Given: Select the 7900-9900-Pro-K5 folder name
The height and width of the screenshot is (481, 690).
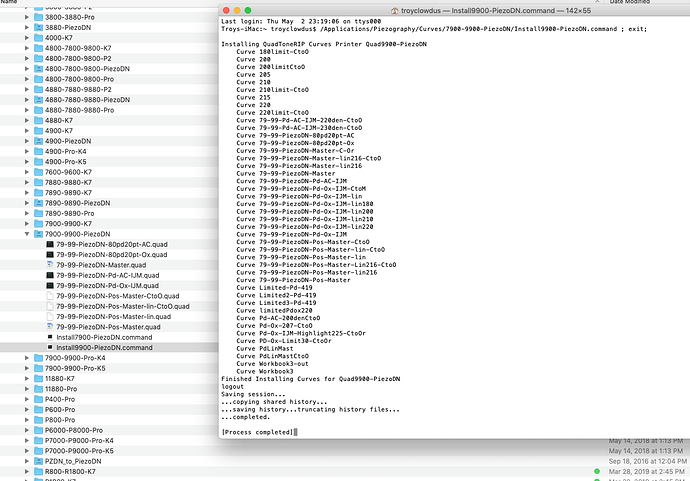Looking at the screenshot, I should coord(75,368).
